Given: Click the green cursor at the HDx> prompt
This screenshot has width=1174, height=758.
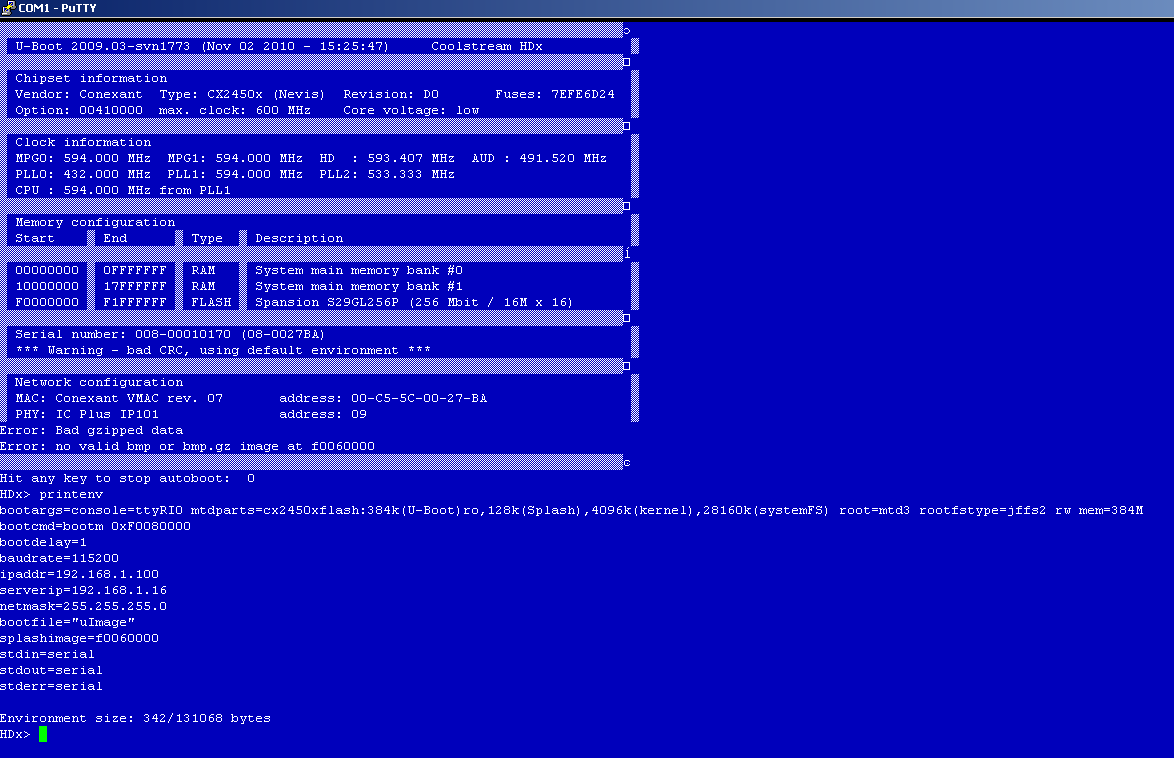Looking at the screenshot, I should coord(43,735).
